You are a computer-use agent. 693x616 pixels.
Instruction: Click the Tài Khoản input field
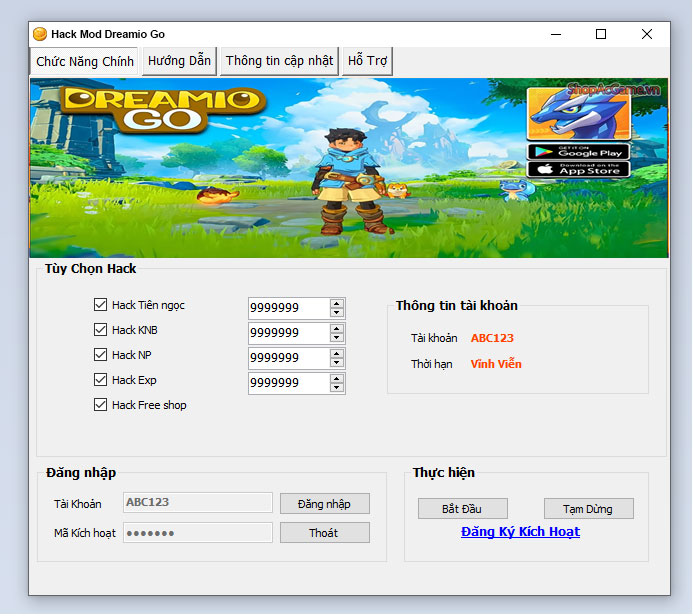198,502
